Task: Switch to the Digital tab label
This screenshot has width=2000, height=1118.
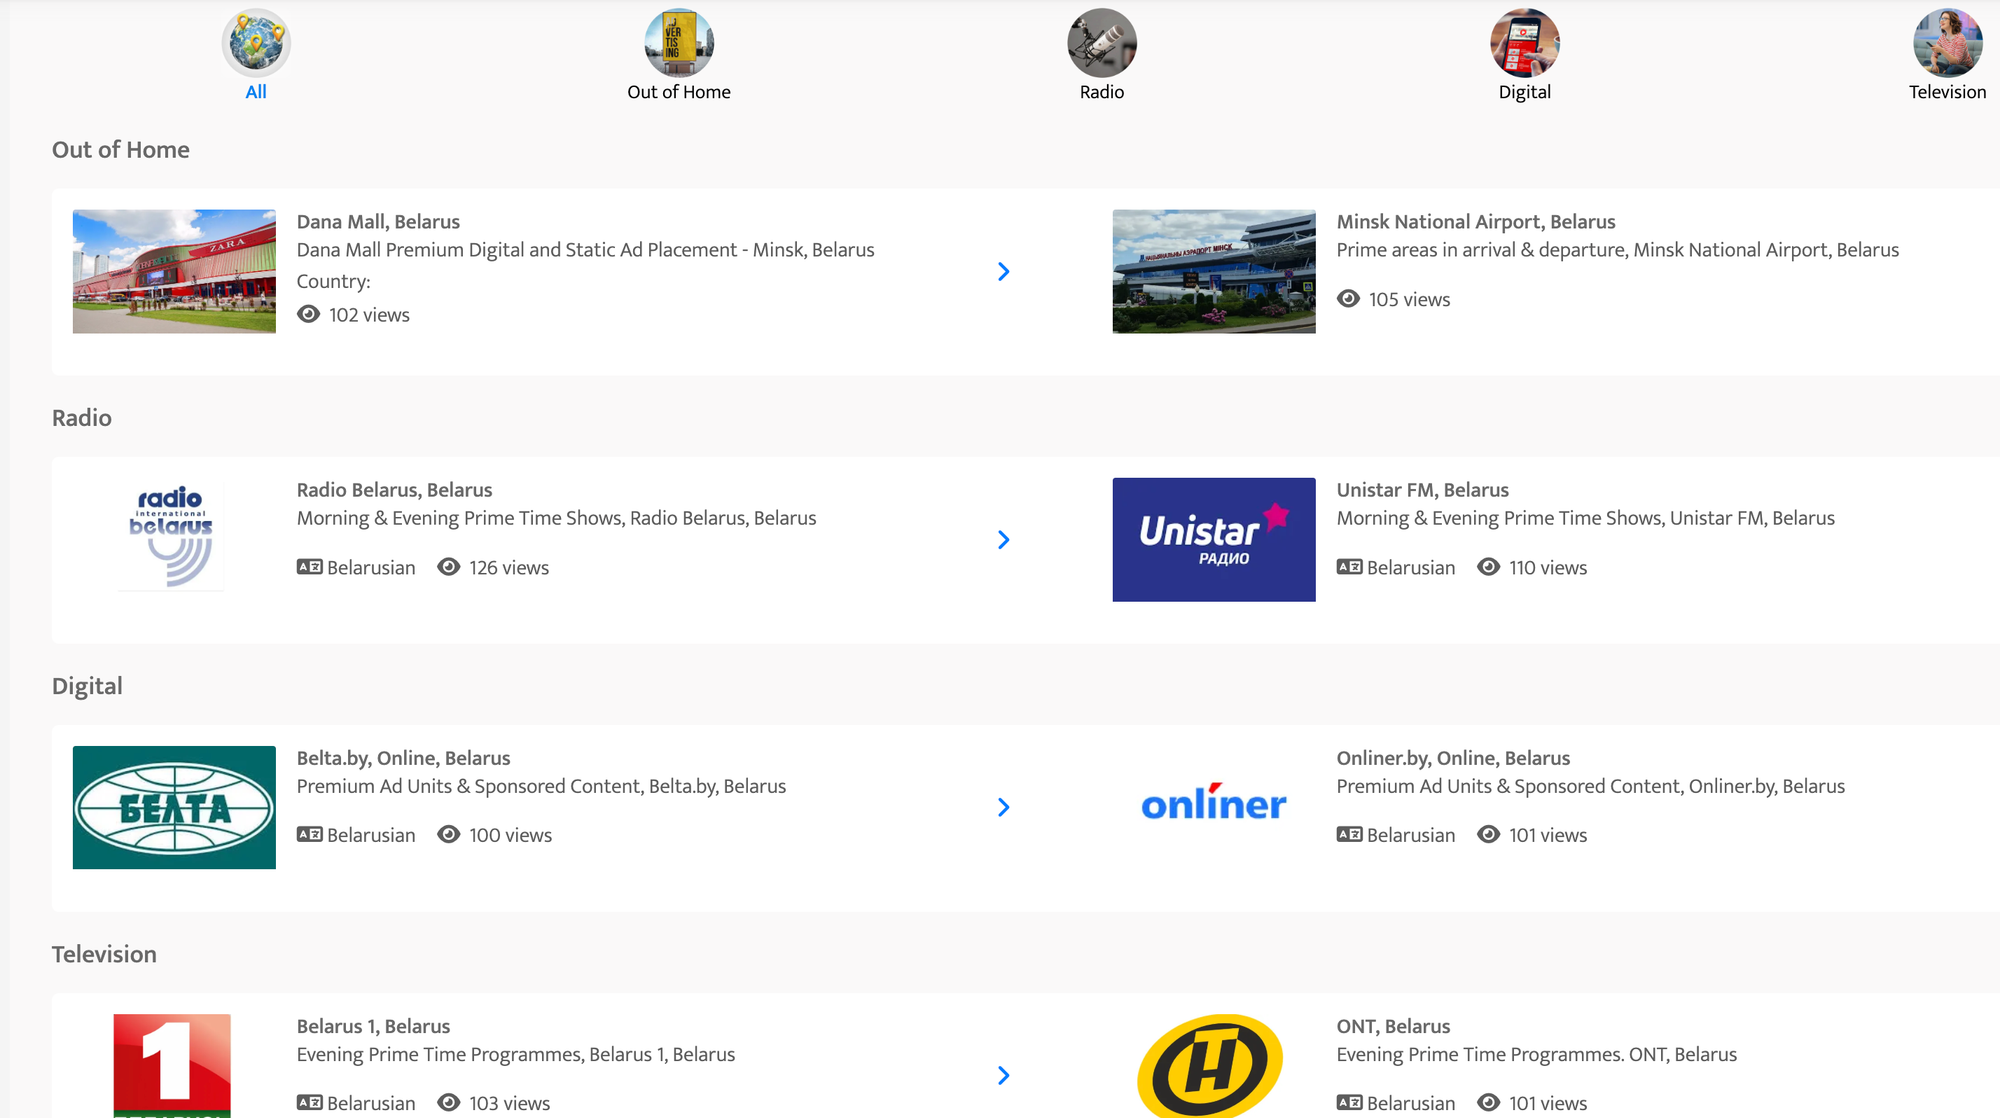Action: [1524, 92]
